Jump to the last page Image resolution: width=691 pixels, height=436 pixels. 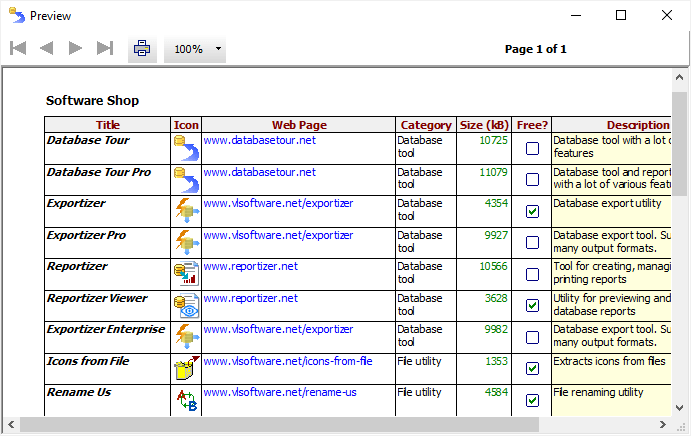coord(104,48)
